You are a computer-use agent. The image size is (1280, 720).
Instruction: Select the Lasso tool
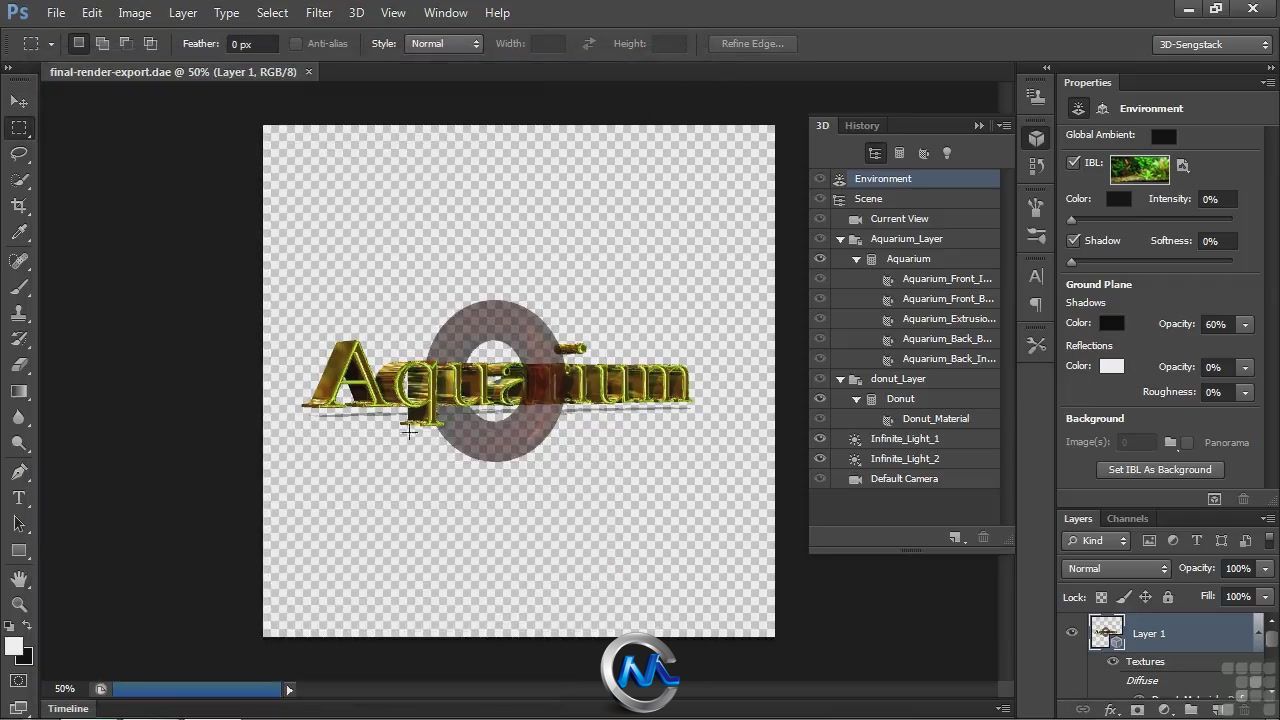(19, 154)
